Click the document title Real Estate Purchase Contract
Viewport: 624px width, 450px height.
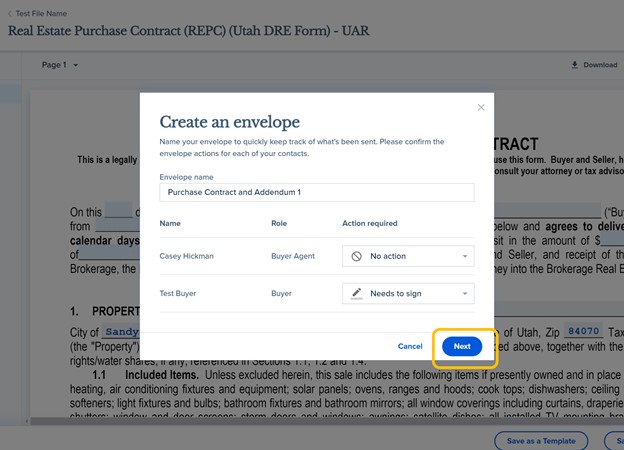tap(188, 31)
